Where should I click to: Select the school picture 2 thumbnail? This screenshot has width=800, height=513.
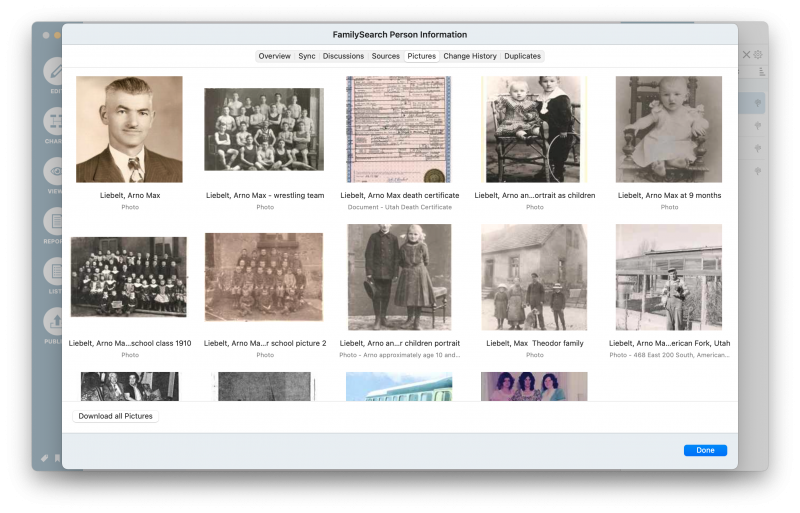click(x=264, y=277)
